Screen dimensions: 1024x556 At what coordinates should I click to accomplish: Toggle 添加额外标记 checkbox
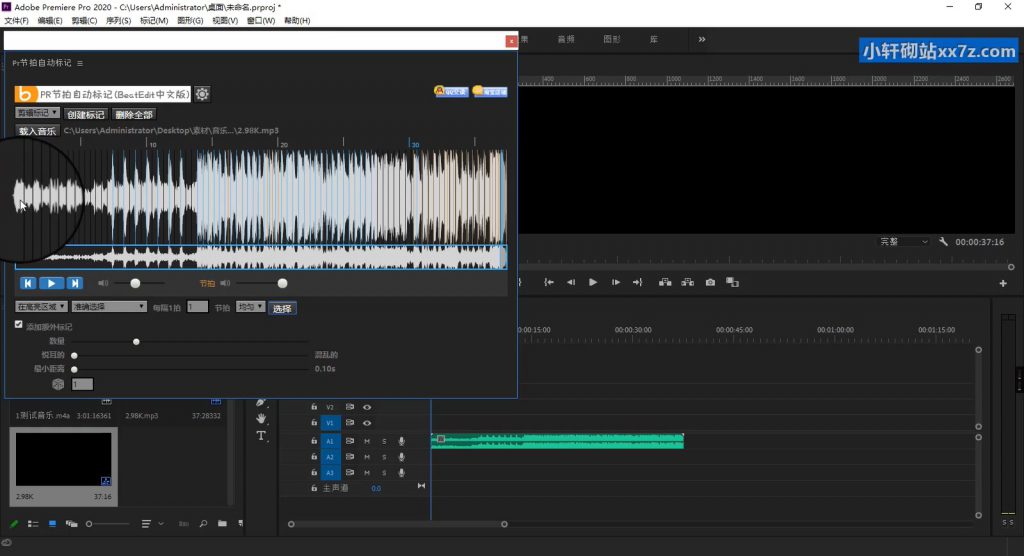click(x=18, y=324)
